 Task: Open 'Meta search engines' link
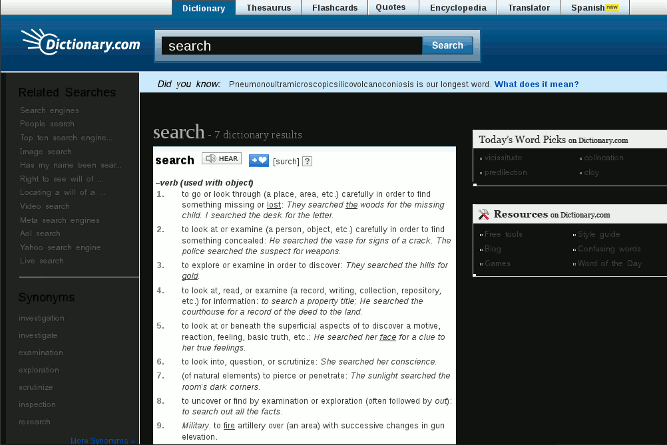tap(60, 220)
